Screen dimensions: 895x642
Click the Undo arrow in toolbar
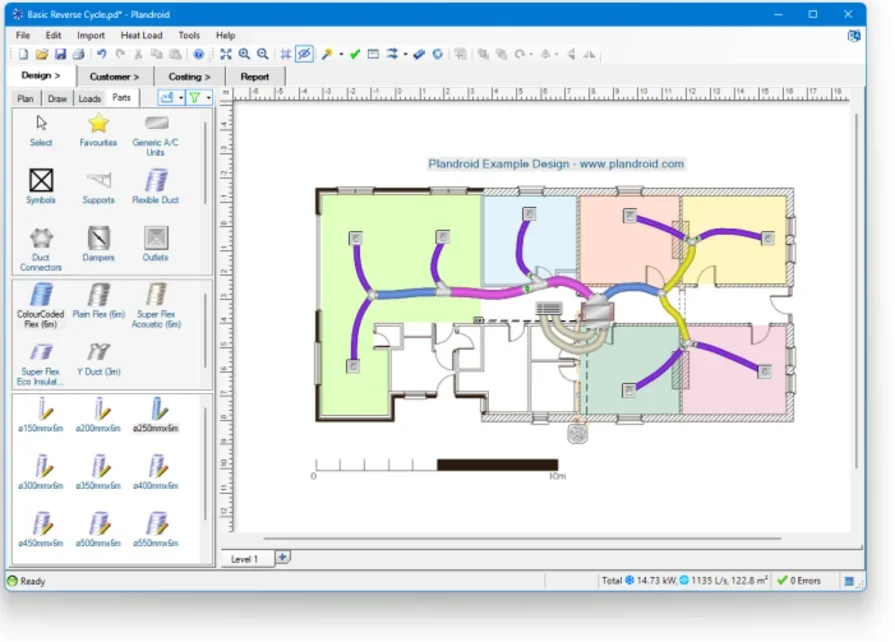click(101, 54)
